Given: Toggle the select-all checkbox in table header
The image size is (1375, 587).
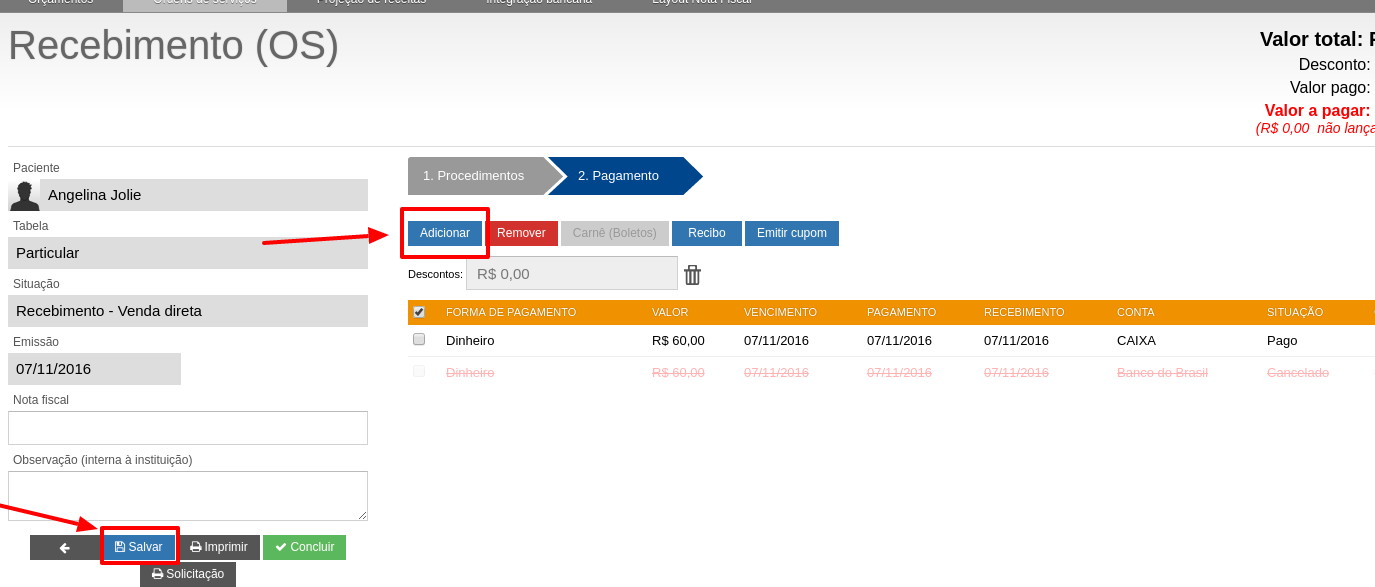Looking at the screenshot, I should [419, 312].
